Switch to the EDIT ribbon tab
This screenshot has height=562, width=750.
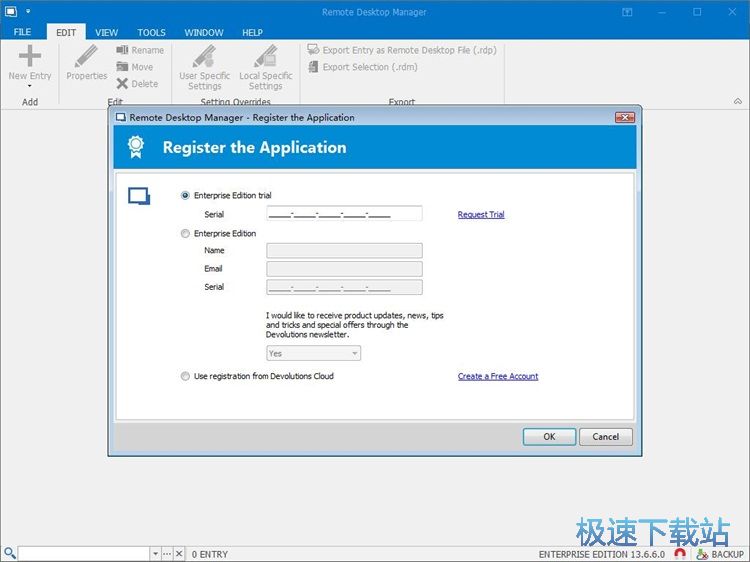(66, 32)
